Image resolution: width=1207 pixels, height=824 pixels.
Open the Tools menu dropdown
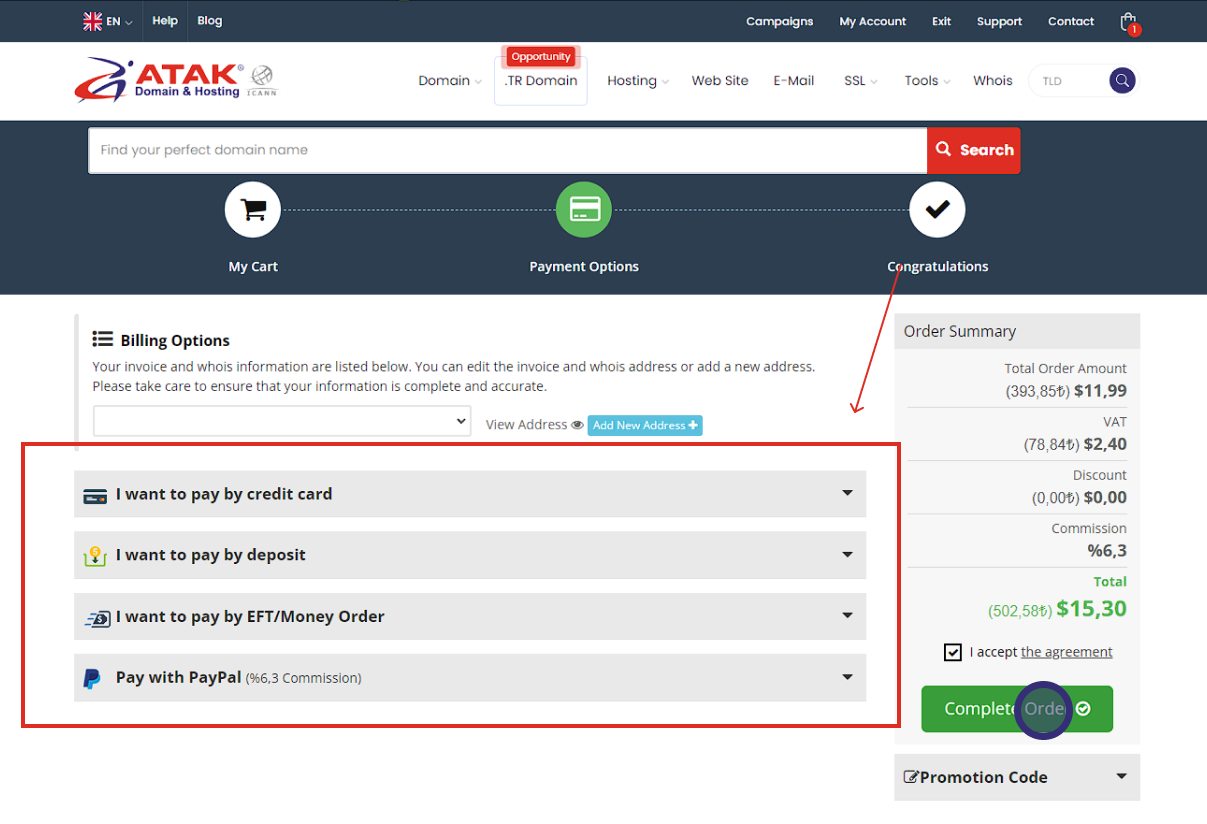point(927,81)
